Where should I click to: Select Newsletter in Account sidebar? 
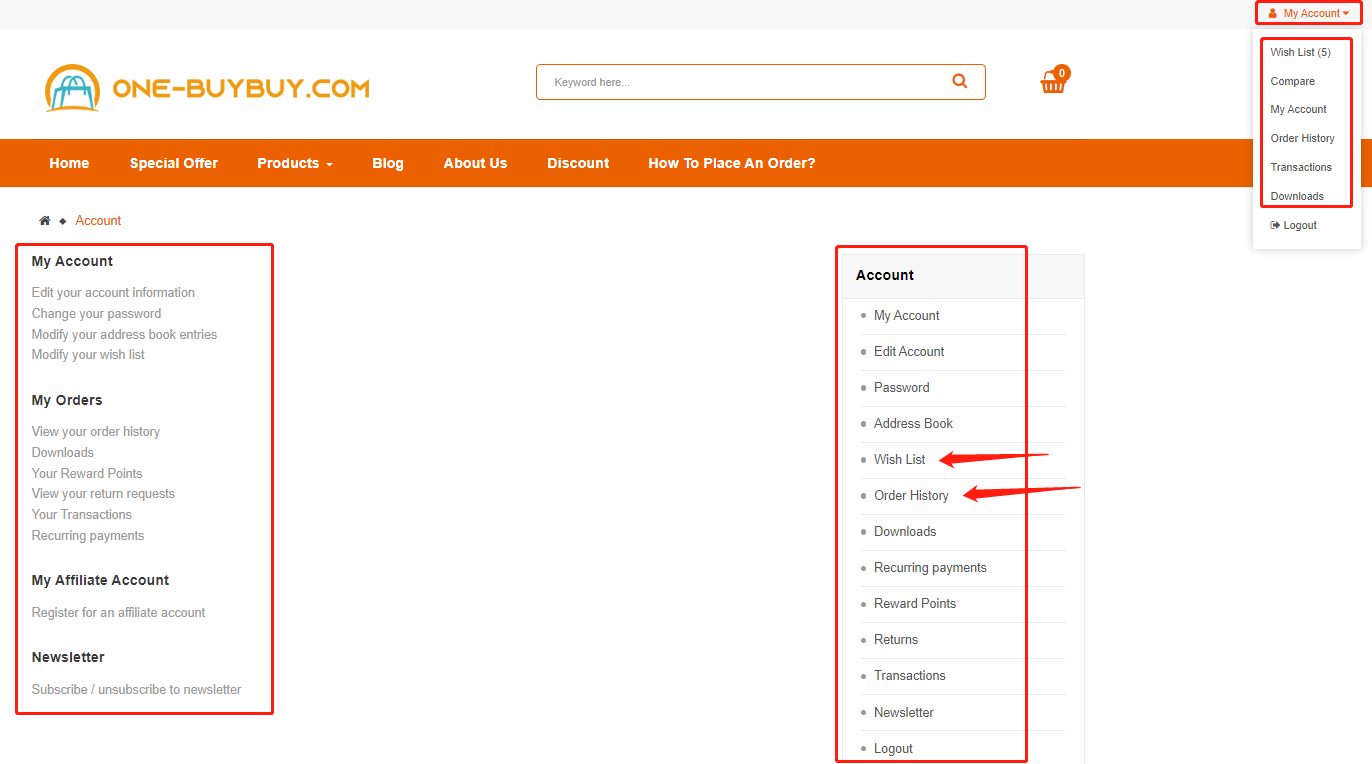pos(904,713)
